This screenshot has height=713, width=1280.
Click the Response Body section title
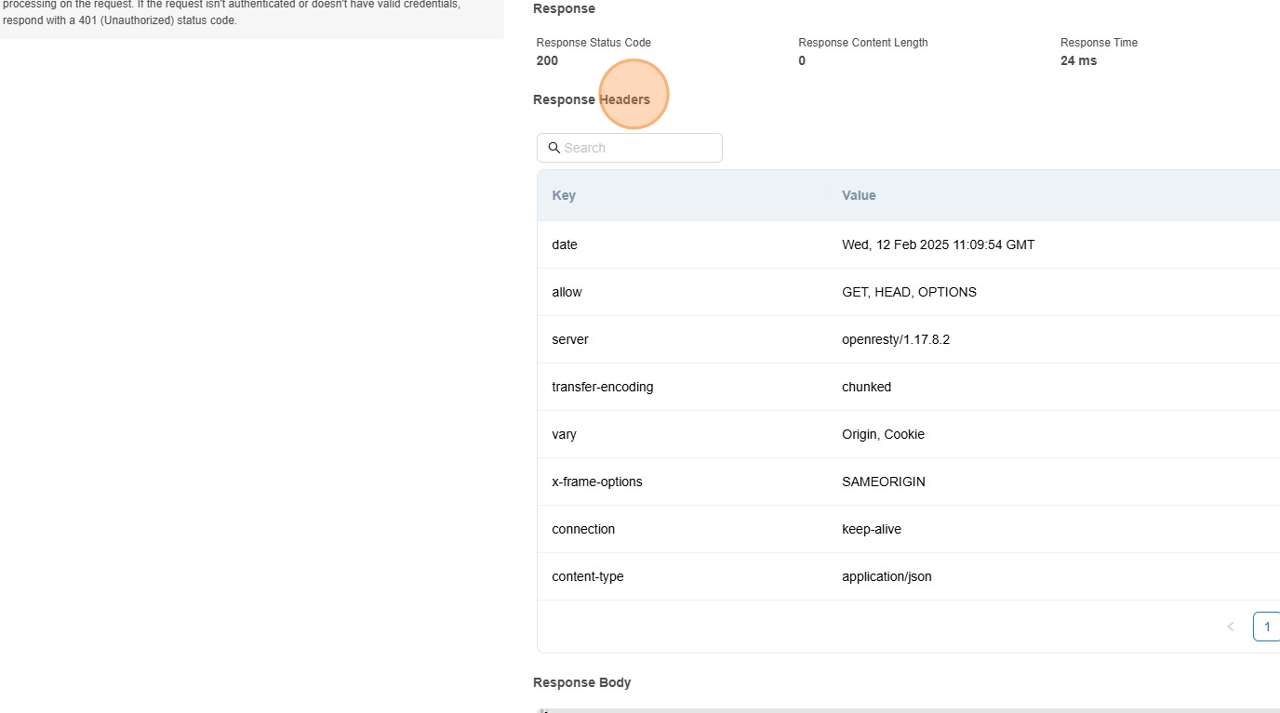[582, 683]
